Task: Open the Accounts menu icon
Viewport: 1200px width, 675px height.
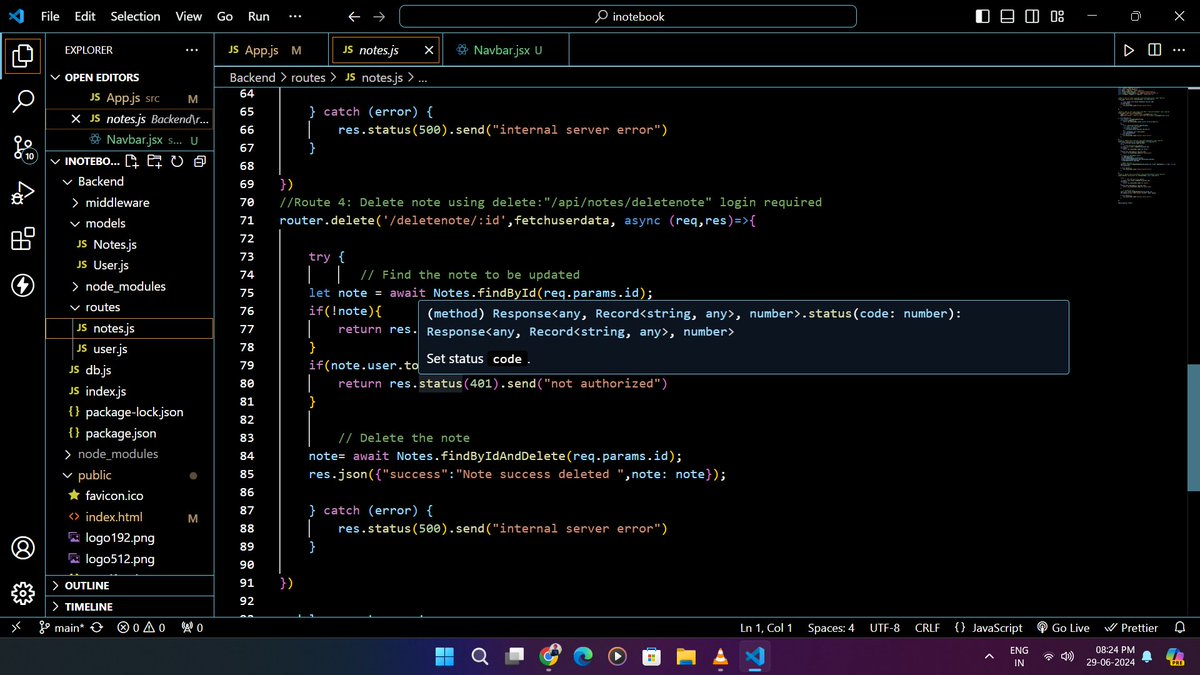Action: pos(22,548)
